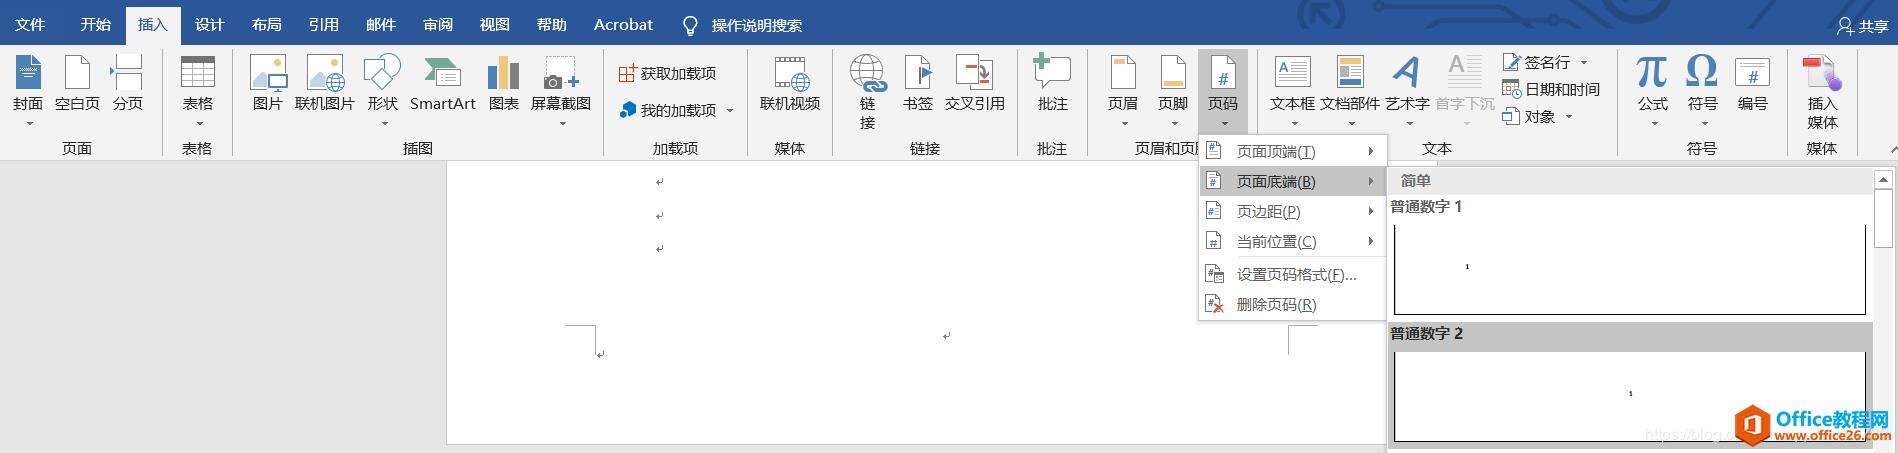Select Bottom of Page (页面底端) menu item
This screenshot has width=1898, height=453.
coord(1292,181)
